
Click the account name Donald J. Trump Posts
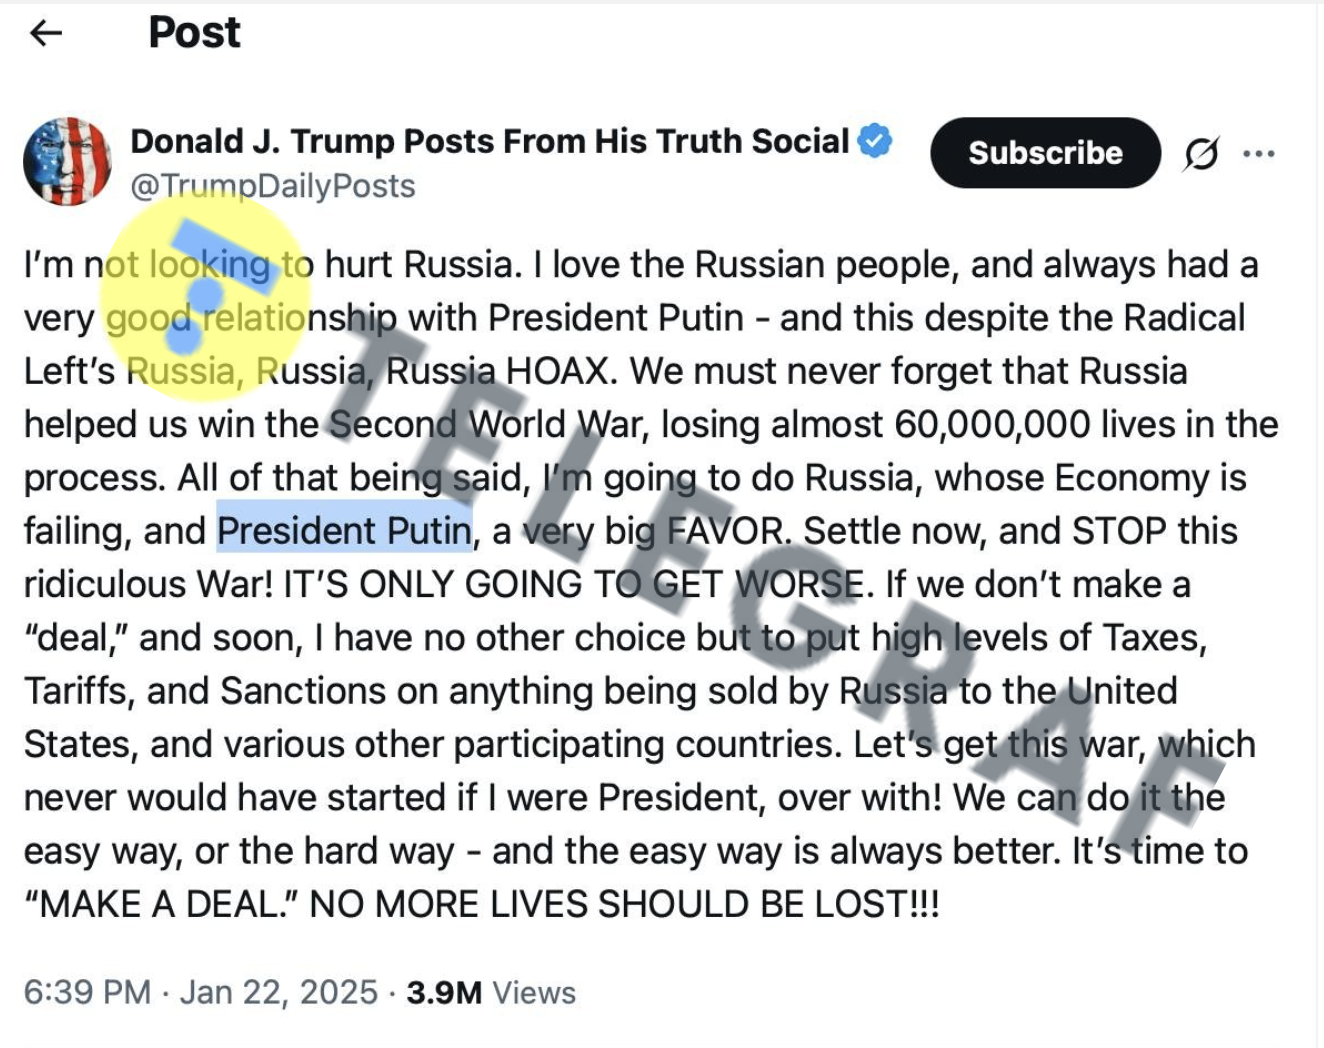click(x=489, y=141)
